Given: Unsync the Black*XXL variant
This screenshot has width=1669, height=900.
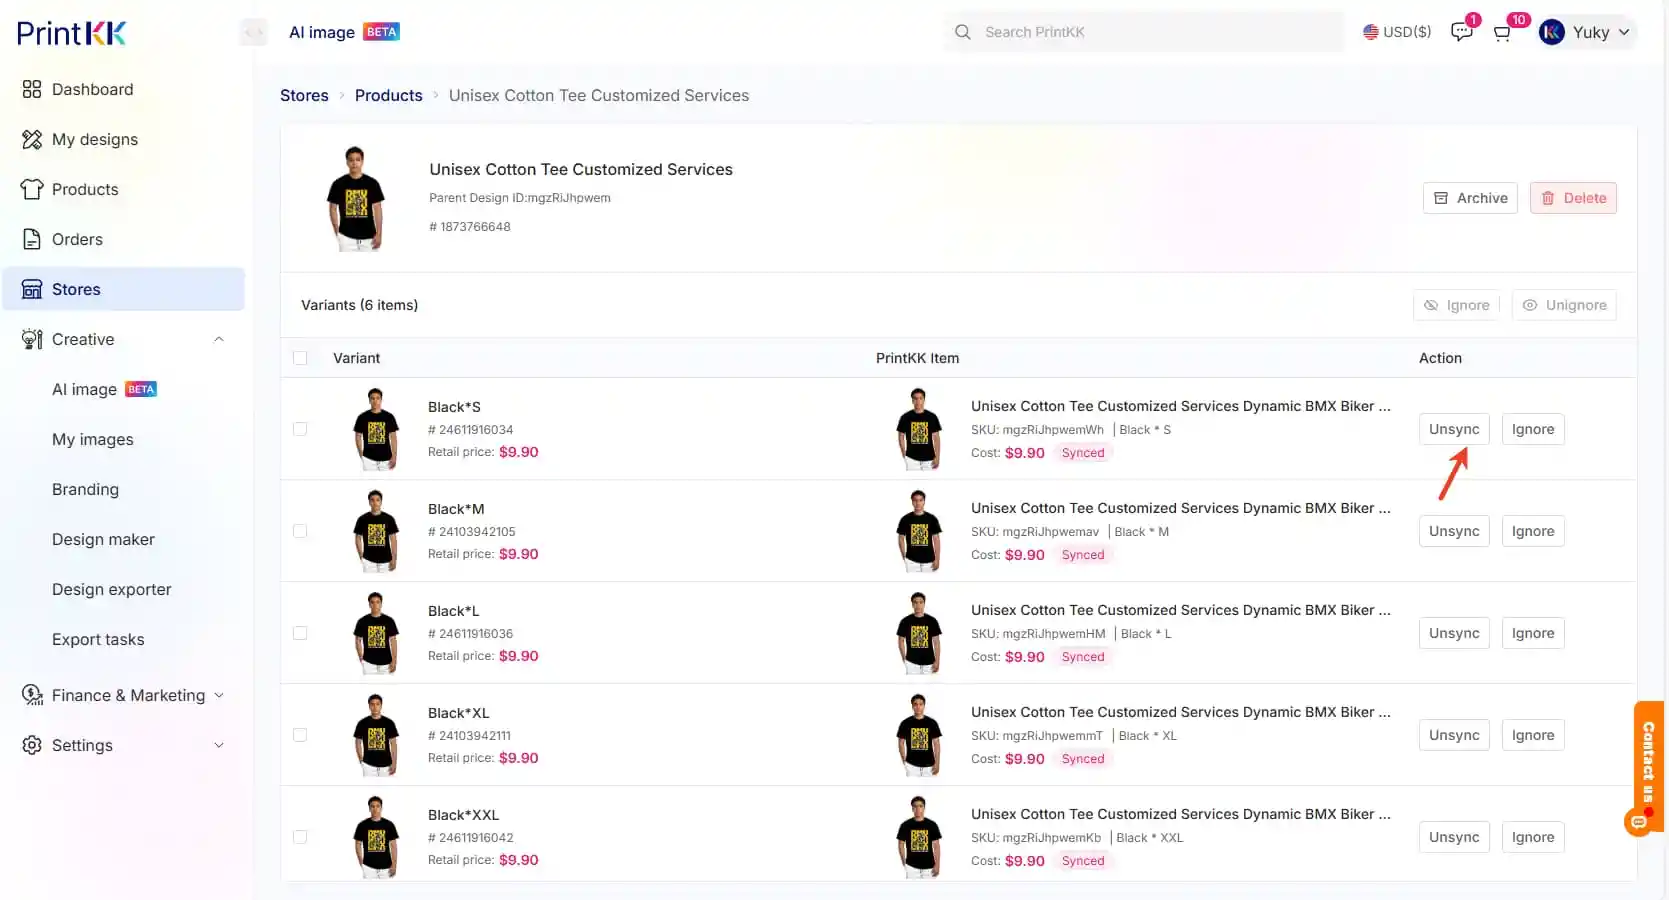Looking at the screenshot, I should click(x=1454, y=837).
